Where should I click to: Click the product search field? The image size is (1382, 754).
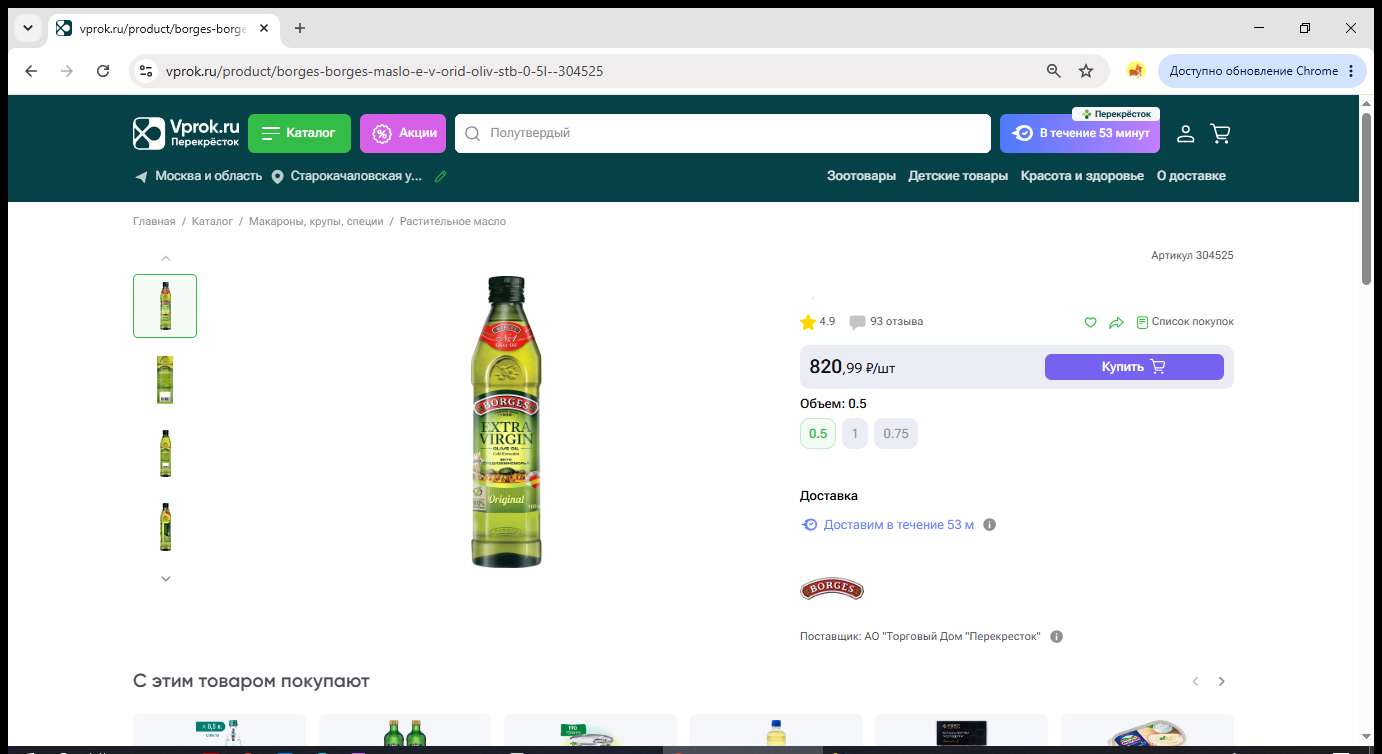tap(722, 133)
